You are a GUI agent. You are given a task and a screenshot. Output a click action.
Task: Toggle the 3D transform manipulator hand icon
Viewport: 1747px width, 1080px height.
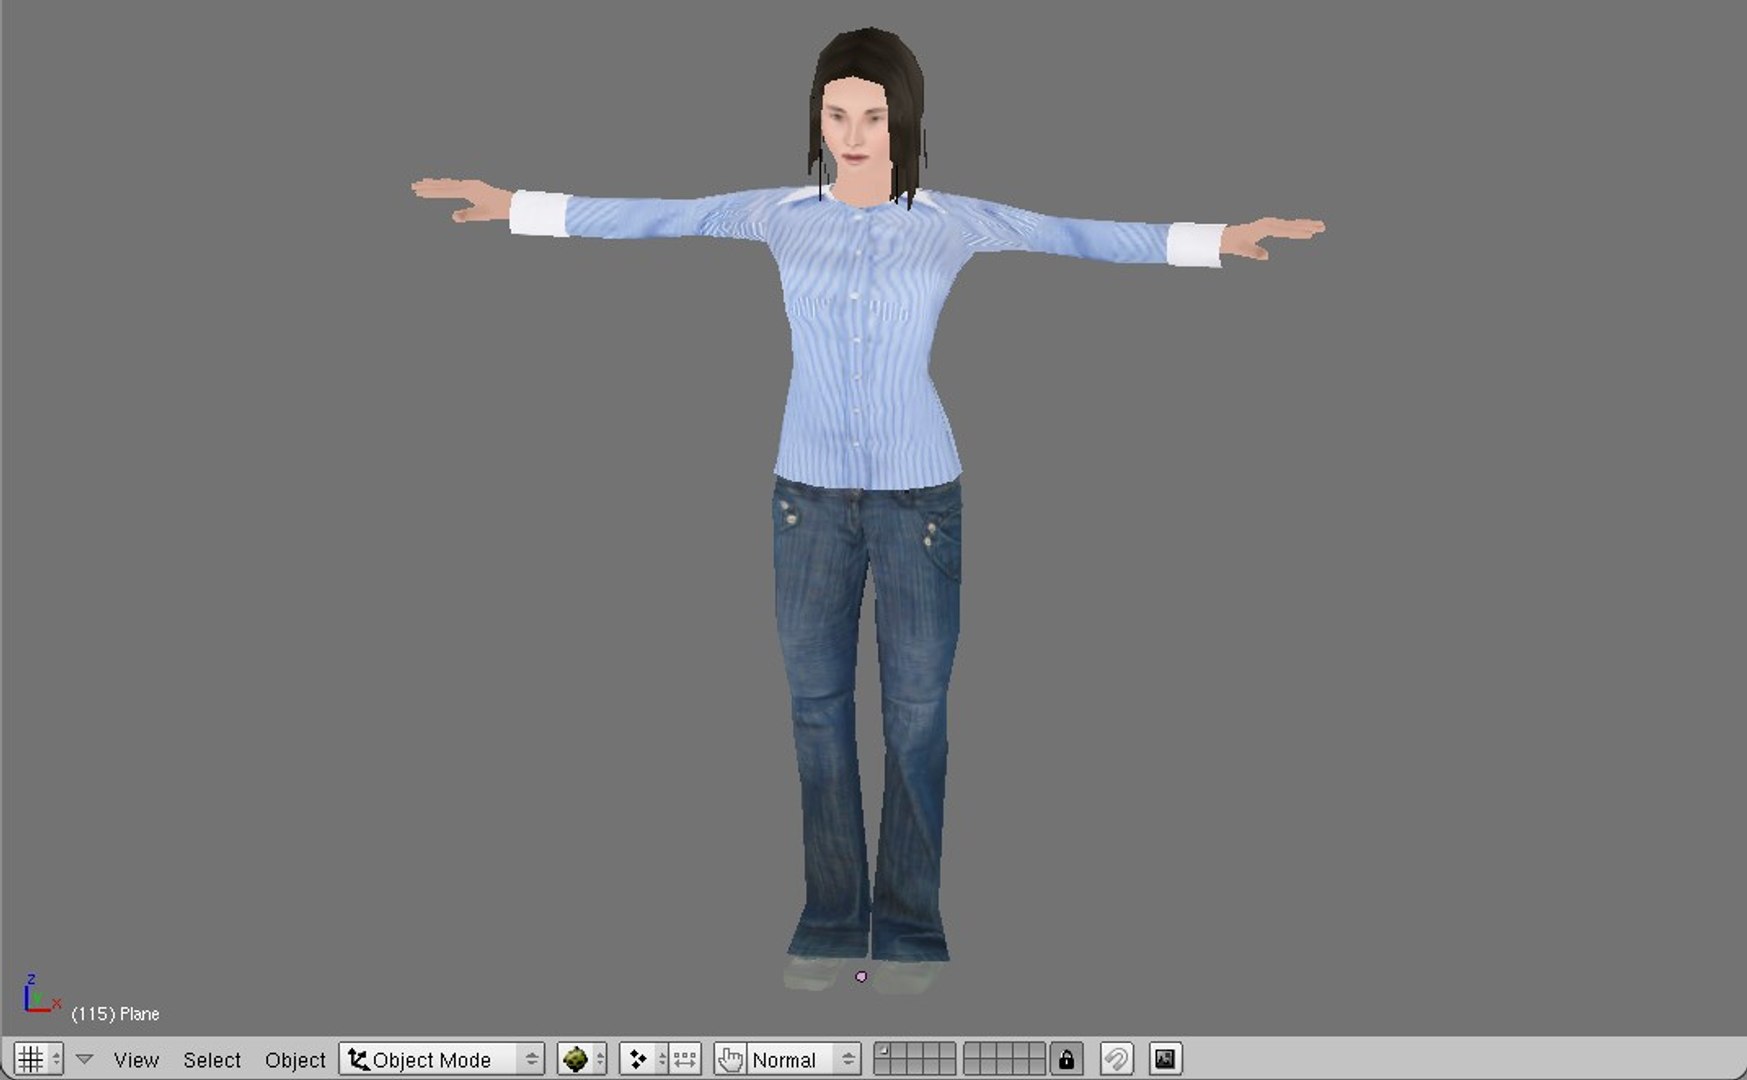[730, 1059]
